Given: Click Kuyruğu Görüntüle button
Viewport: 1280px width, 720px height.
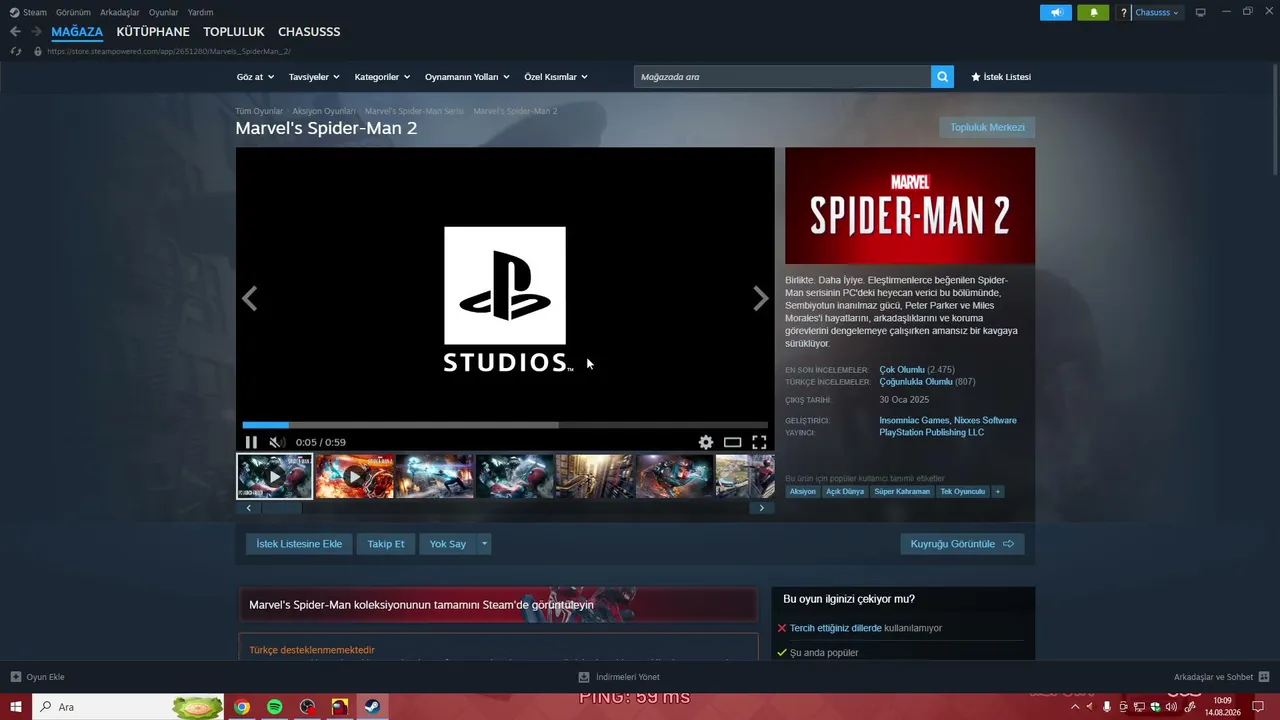Looking at the screenshot, I should pyautogui.click(x=962, y=544).
